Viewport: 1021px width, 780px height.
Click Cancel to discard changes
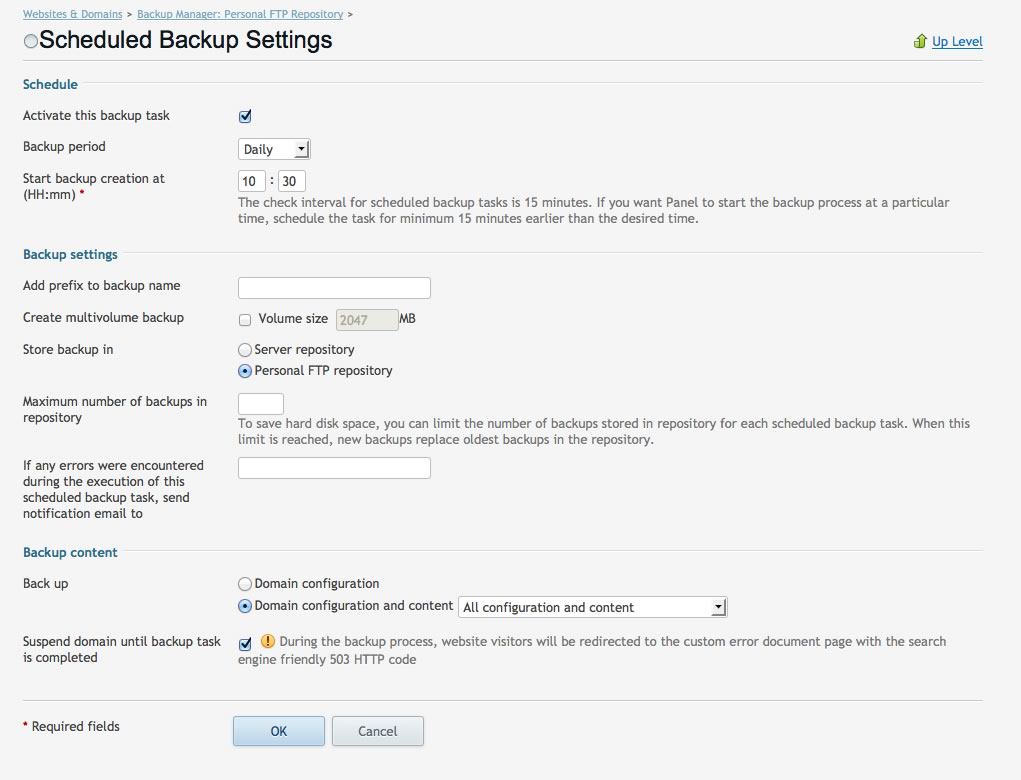click(377, 731)
